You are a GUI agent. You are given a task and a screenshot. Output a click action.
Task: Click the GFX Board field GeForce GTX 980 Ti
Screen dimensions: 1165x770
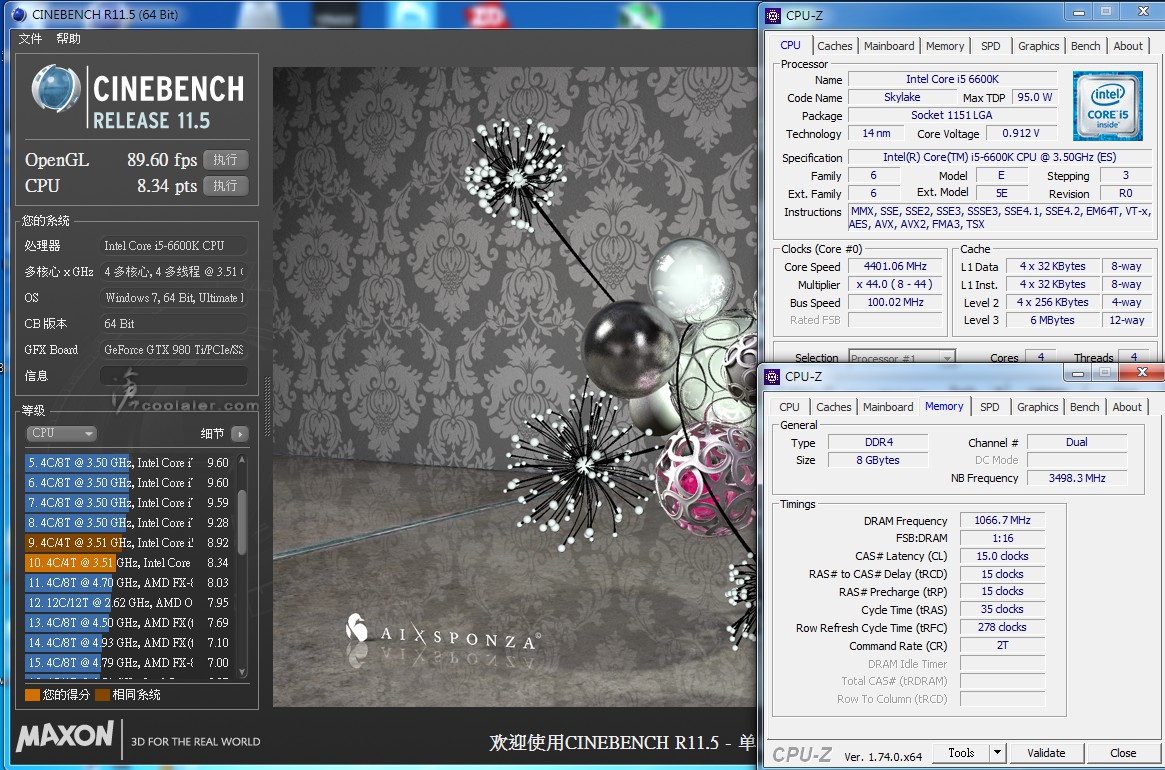point(174,349)
